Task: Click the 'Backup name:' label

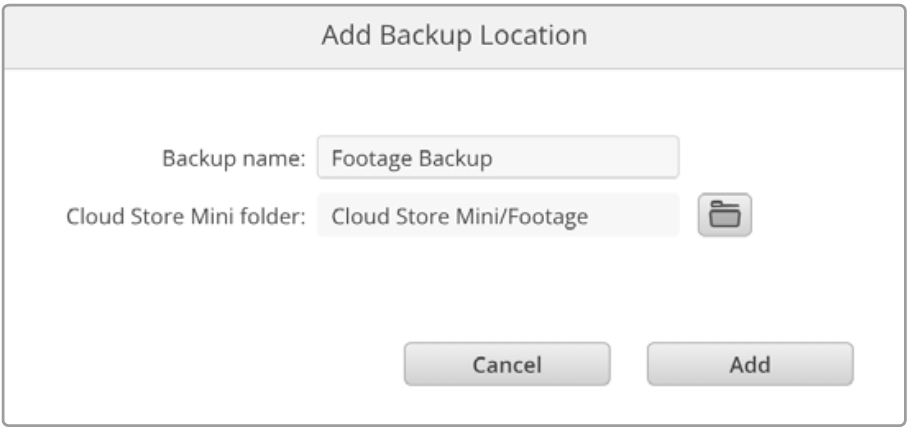Action: point(233,158)
